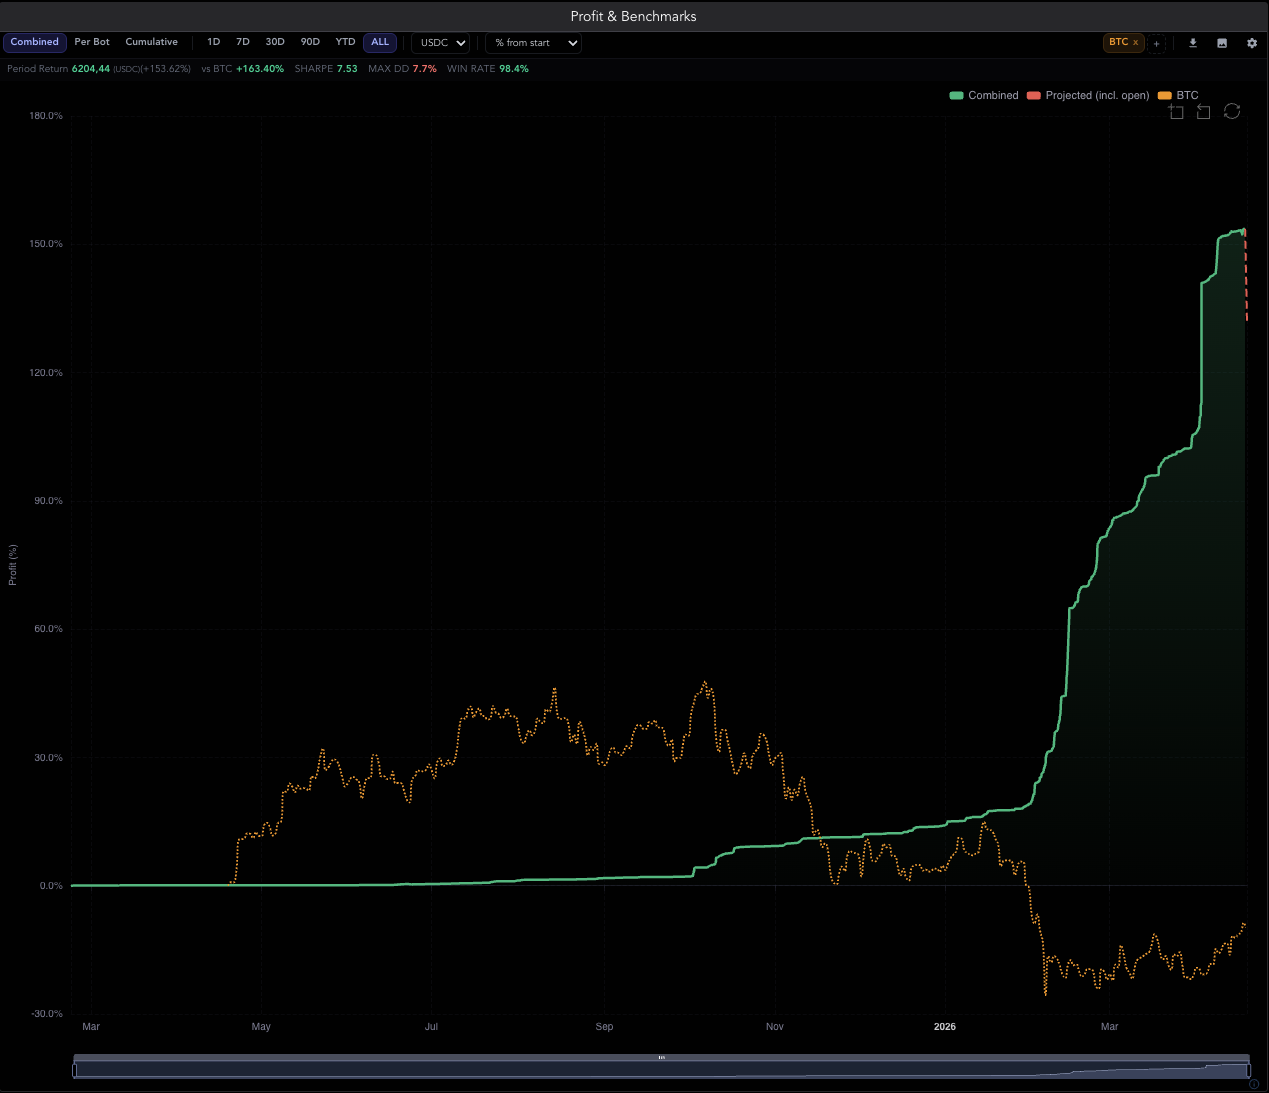The width and height of the screenshot is (1269, 1093).
Task: Open chart settings via the gear icon
Action: [x=1252, y=43]
